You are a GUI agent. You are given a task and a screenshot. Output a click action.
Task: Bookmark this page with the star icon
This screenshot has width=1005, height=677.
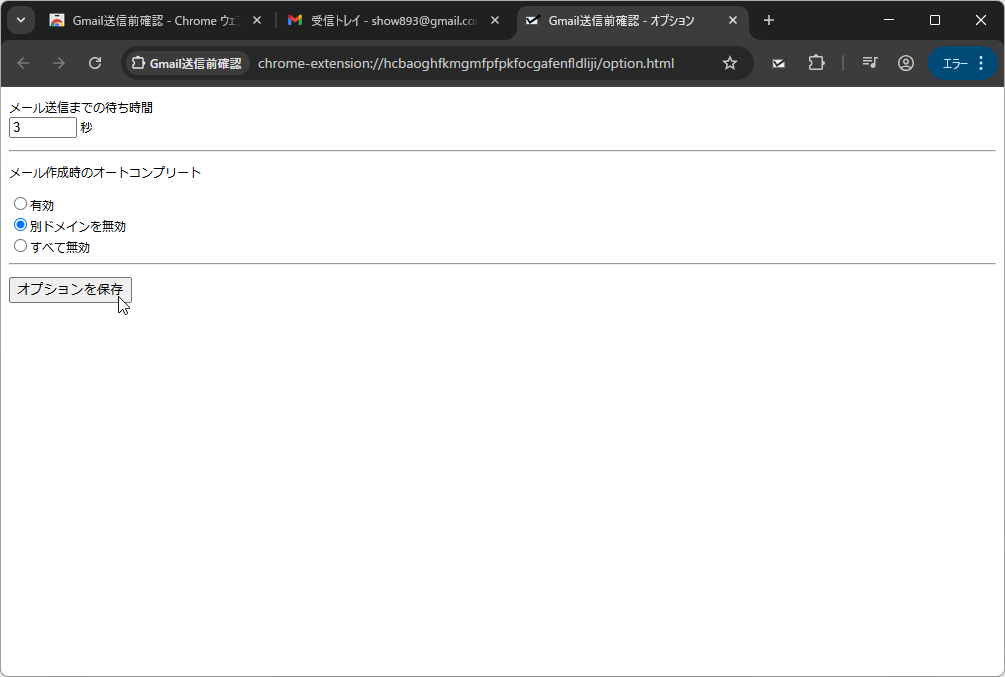coord(730,62)
